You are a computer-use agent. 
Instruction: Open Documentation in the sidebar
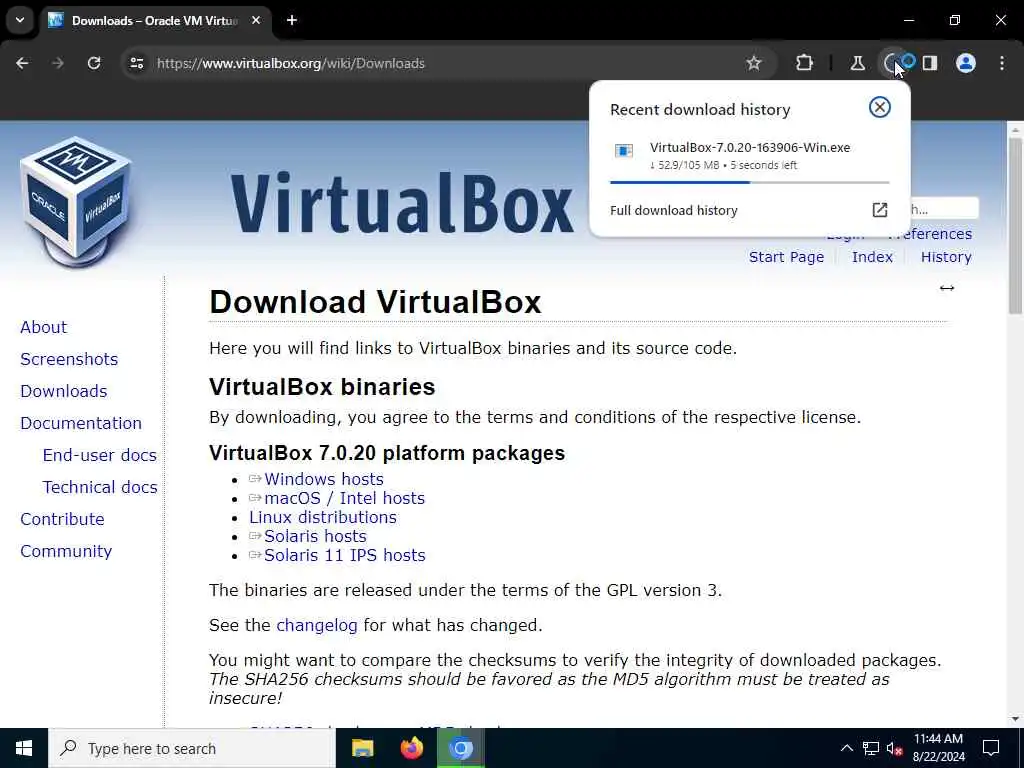pyautogui.click(x=80, y=423)
